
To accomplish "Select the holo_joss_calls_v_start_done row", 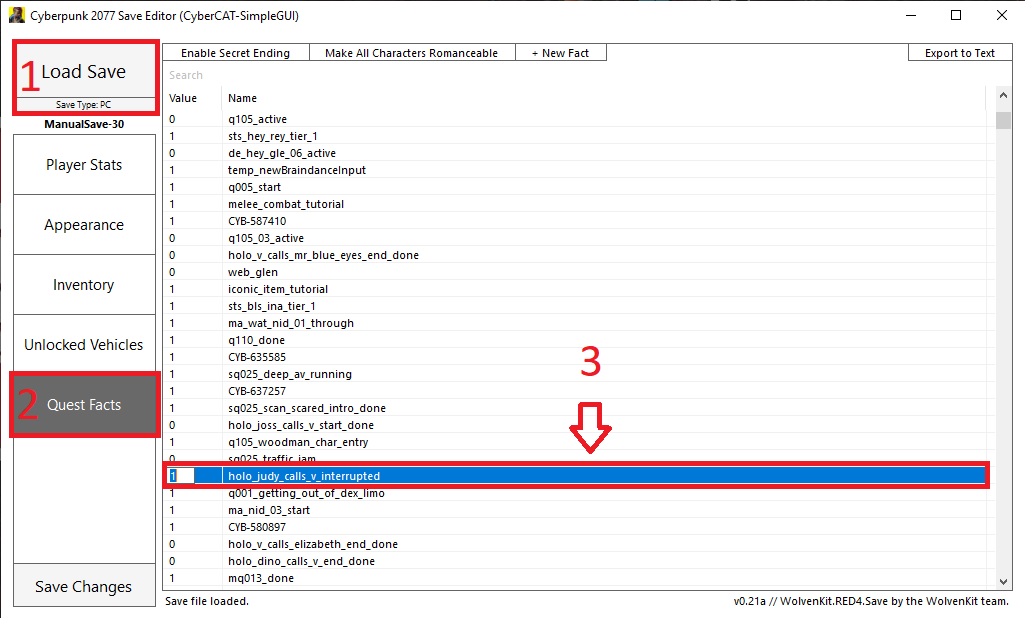I will click(x=575, y=426).
